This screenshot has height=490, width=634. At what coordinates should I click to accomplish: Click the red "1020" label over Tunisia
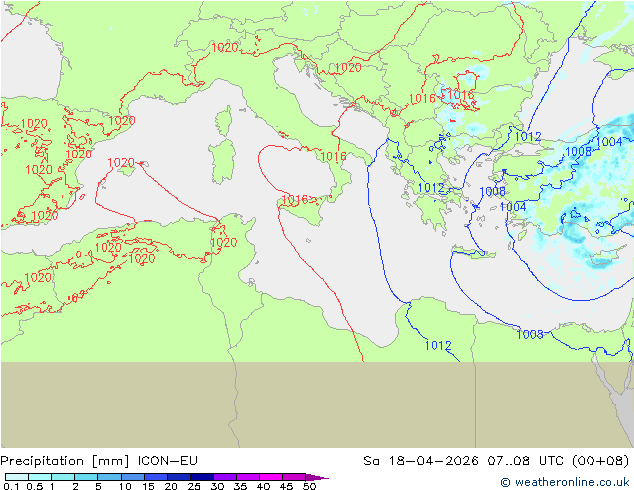(x=224, y=243)
